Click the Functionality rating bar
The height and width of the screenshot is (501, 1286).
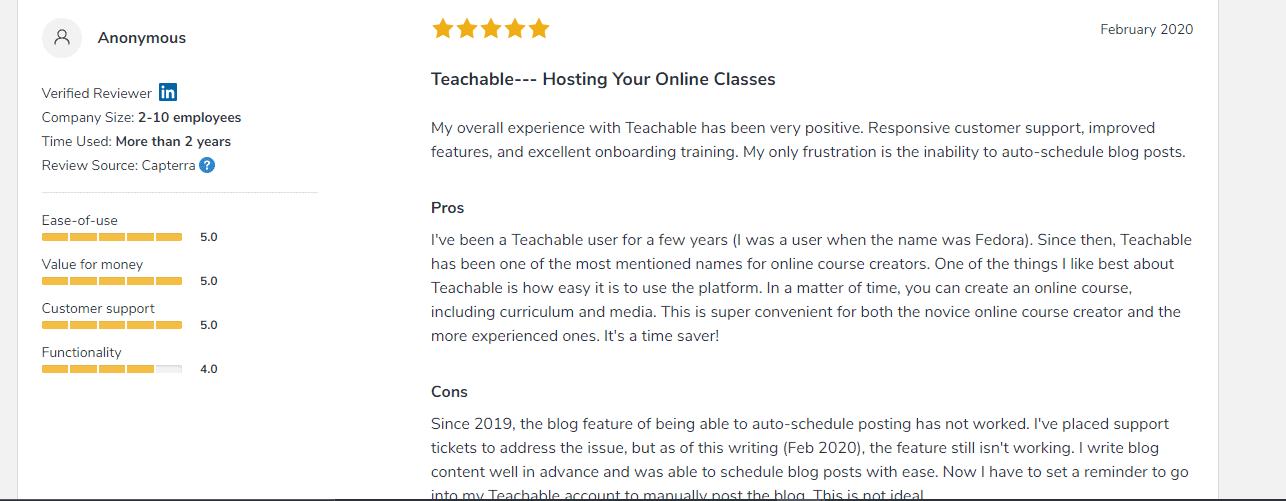click(x=112, y=369)
